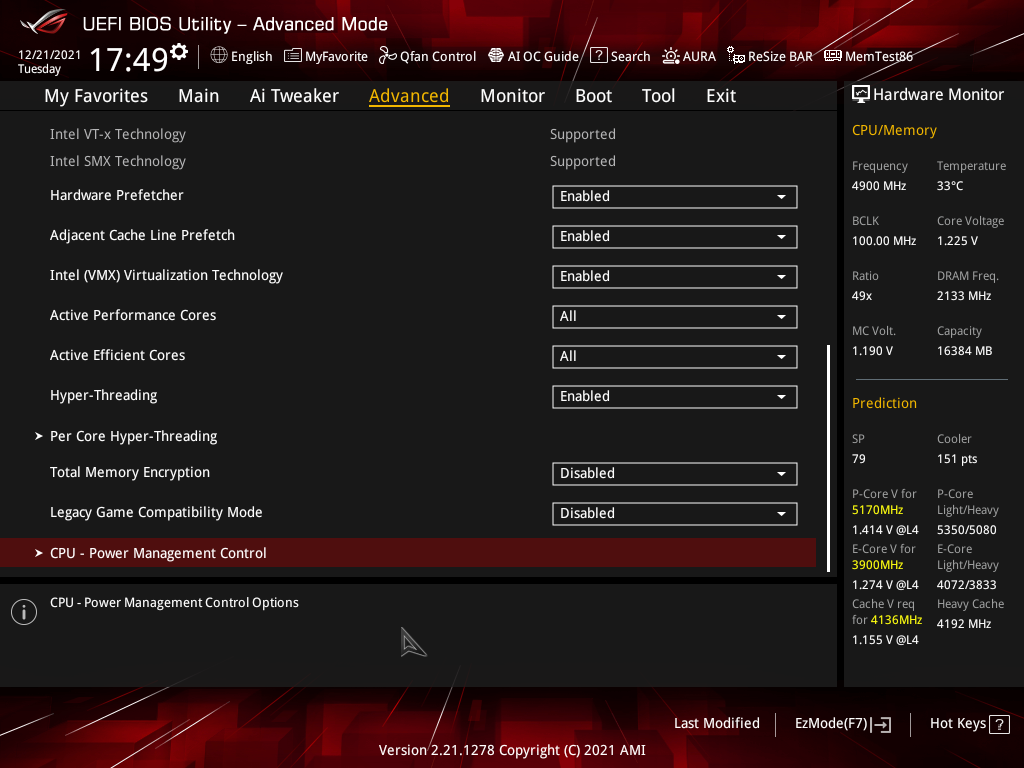Switch to Boot tab
Image resolution: width=1024 pixels, height=768 pixels.
click(x=593, y=96)
